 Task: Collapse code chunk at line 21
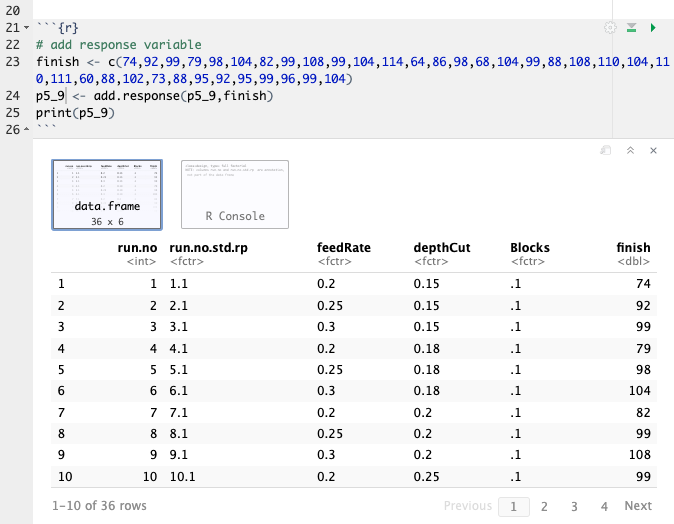(27, 28)
